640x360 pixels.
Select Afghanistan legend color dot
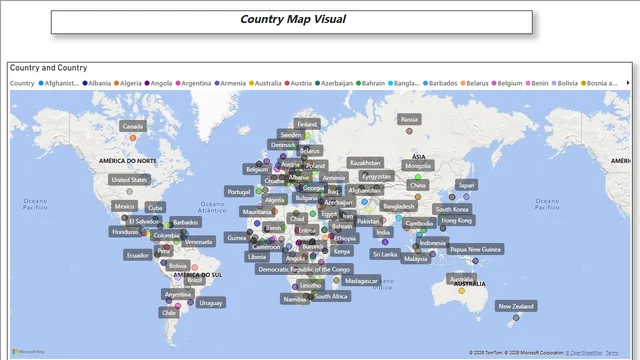pos(41,83)
